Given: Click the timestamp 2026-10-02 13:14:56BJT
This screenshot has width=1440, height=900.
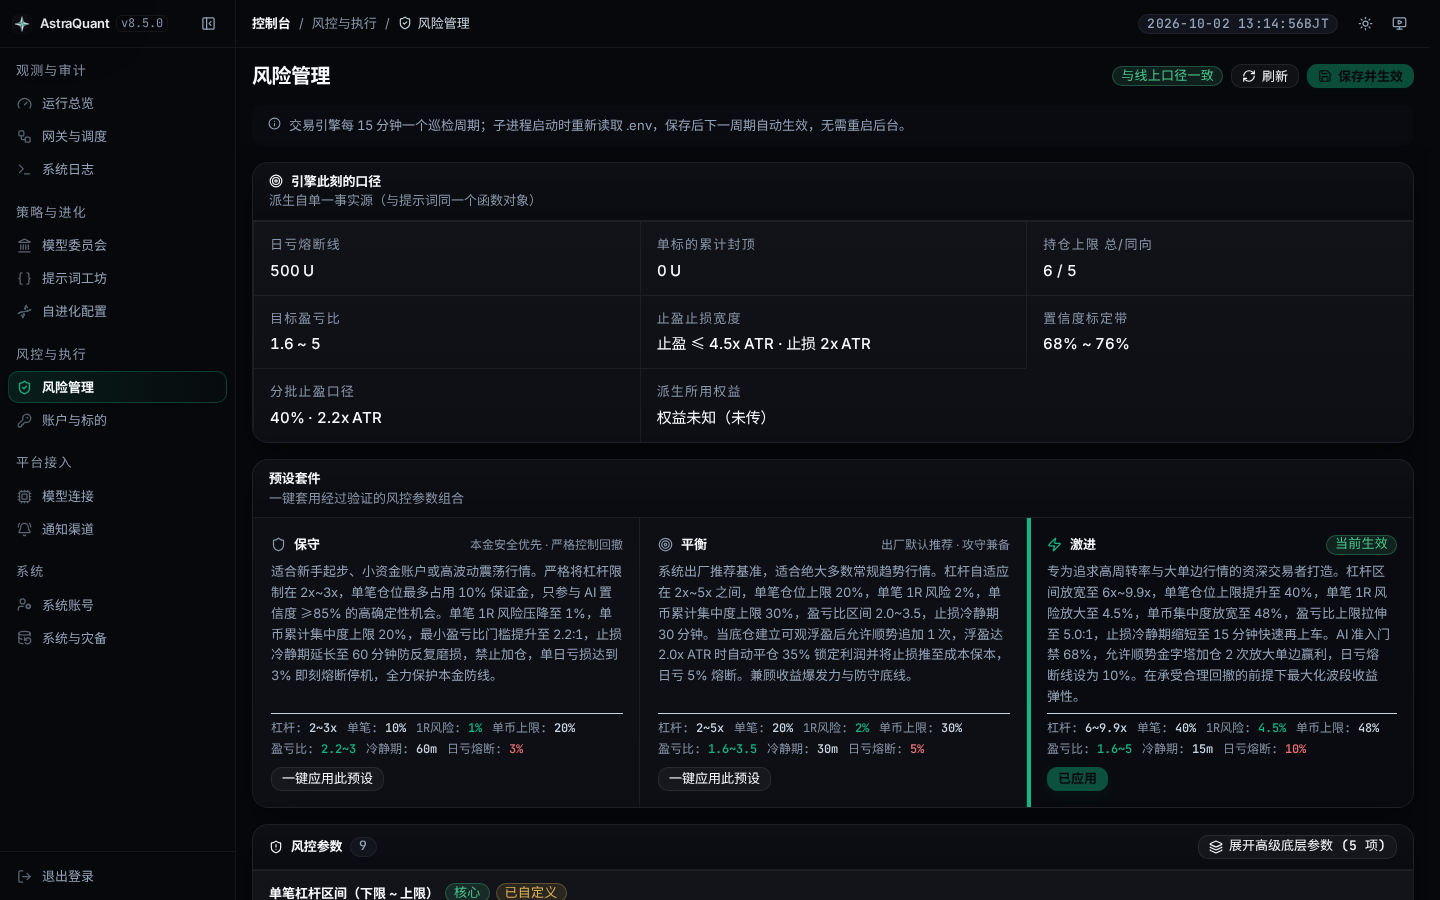Looking at the screenshot, I should point(1238,24).
